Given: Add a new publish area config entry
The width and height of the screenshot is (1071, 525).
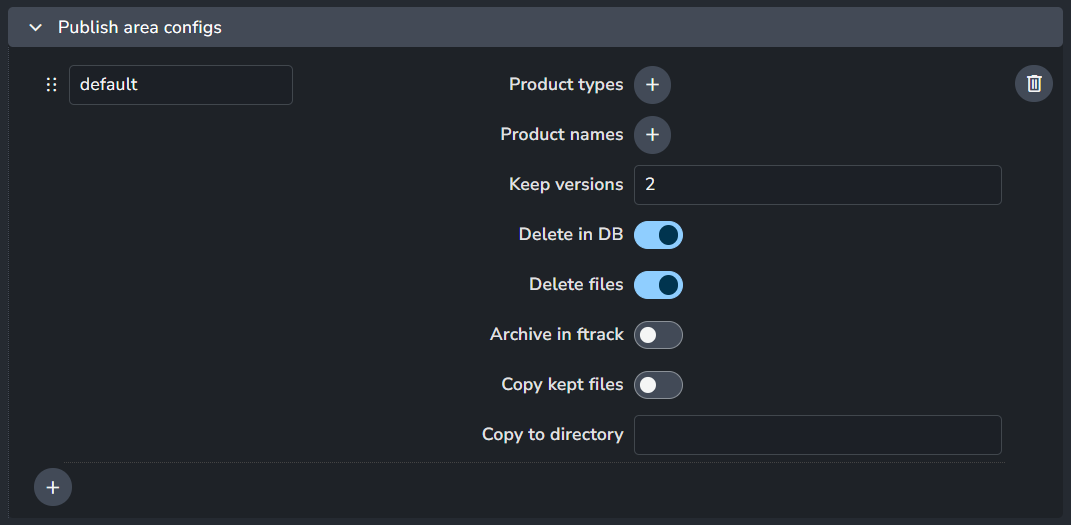Looking at the screenshot, I should (53, 487).
